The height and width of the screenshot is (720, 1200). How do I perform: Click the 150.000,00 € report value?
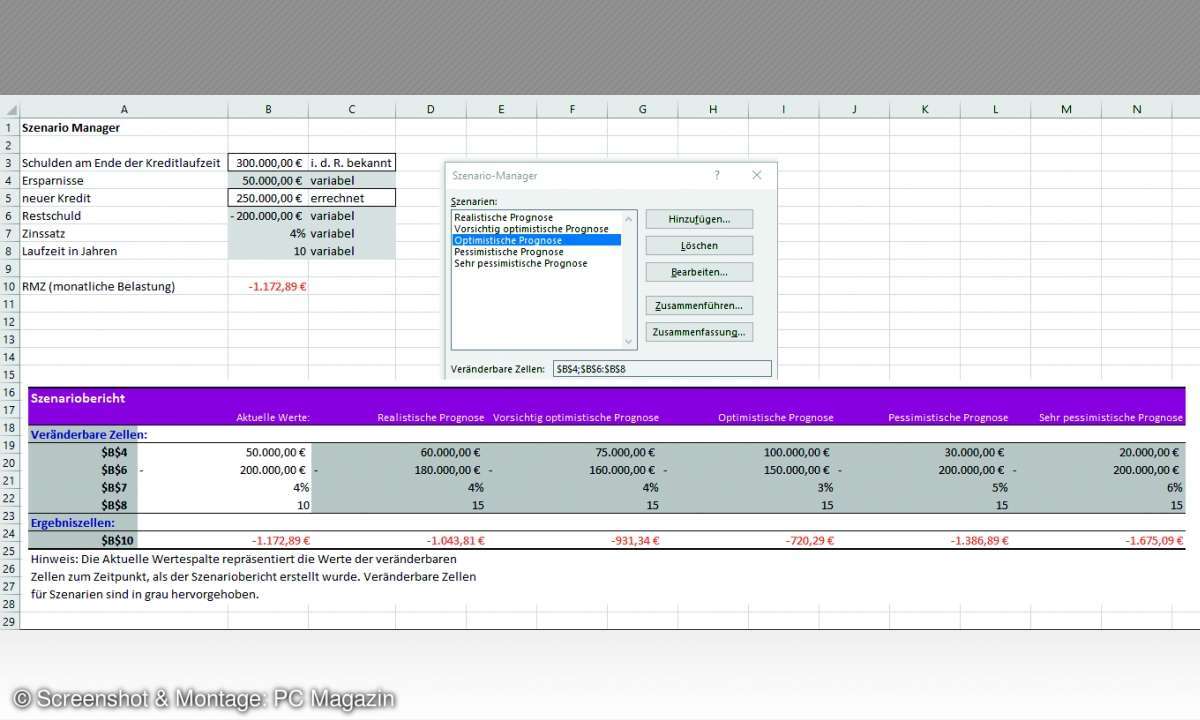[797, 470]
